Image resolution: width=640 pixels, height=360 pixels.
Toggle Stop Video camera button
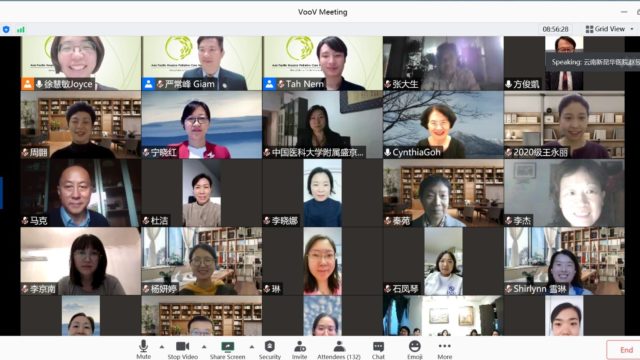pos(182,350)
